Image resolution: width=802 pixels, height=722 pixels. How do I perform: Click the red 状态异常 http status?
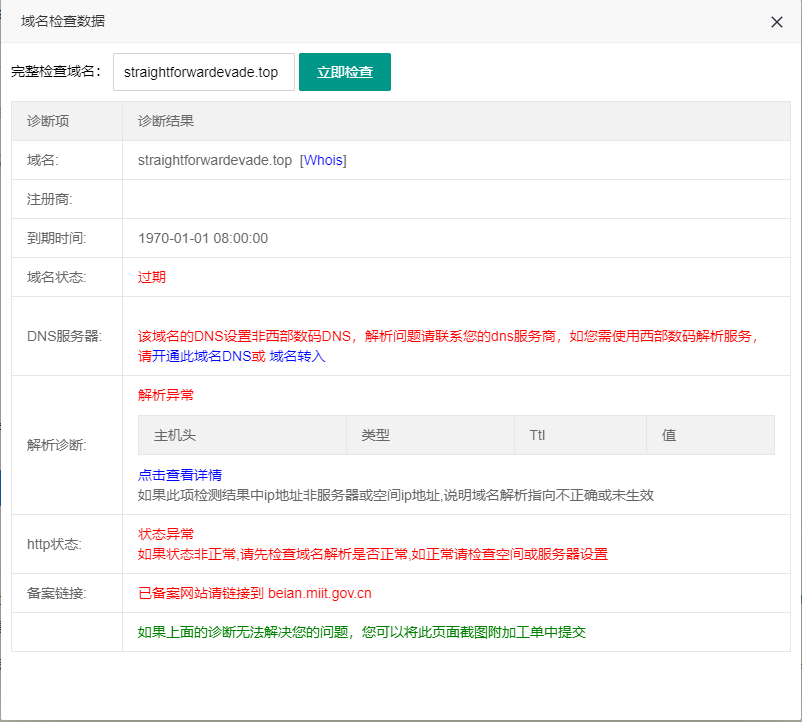click(166, 534)
